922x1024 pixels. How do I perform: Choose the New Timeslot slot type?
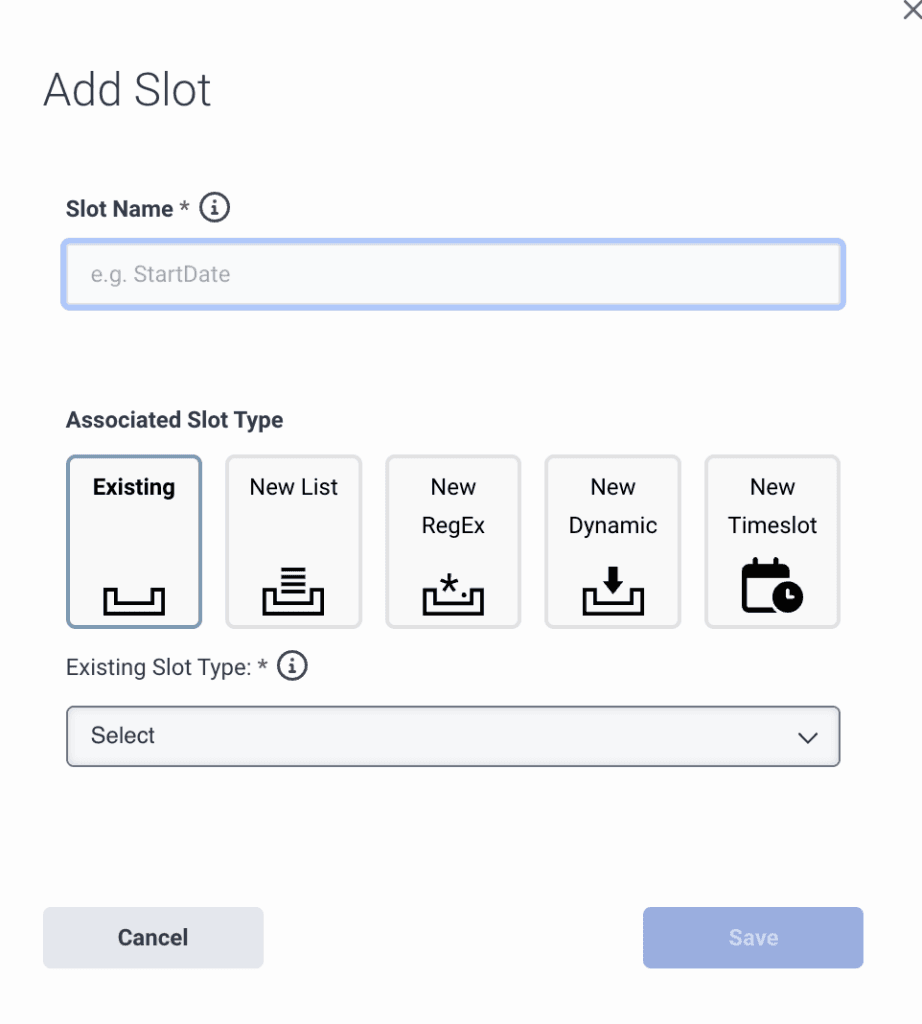point(772,541)
